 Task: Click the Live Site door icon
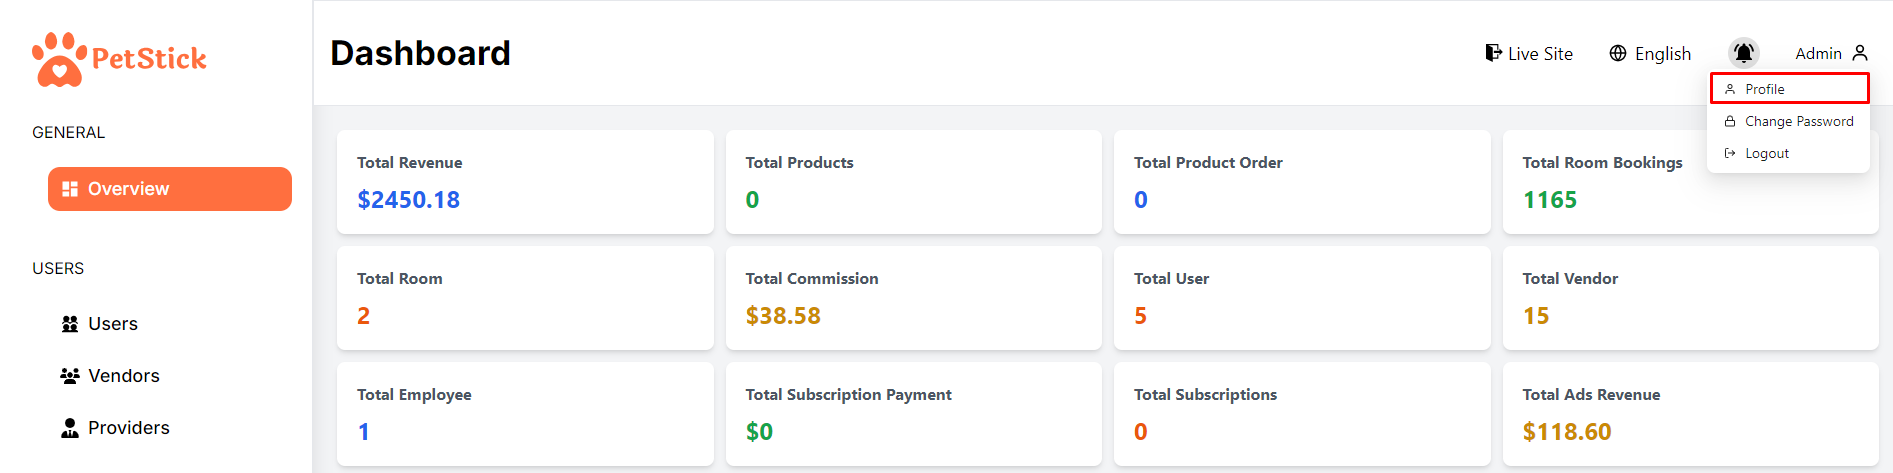[1493, 53]
